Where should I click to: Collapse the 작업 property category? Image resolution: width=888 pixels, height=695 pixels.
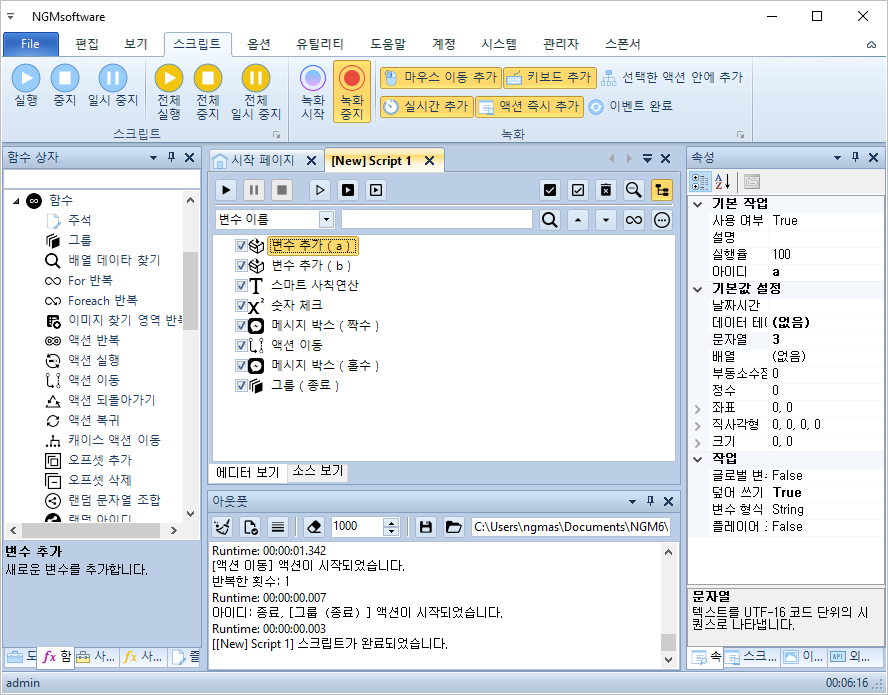click(698, 459)
